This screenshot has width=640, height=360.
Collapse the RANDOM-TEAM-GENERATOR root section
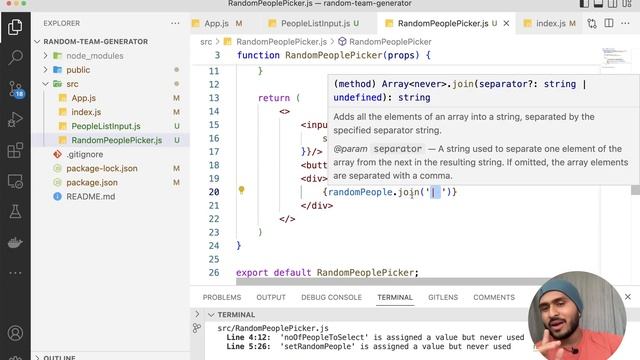pyautogui.click(x=38, y=42)
